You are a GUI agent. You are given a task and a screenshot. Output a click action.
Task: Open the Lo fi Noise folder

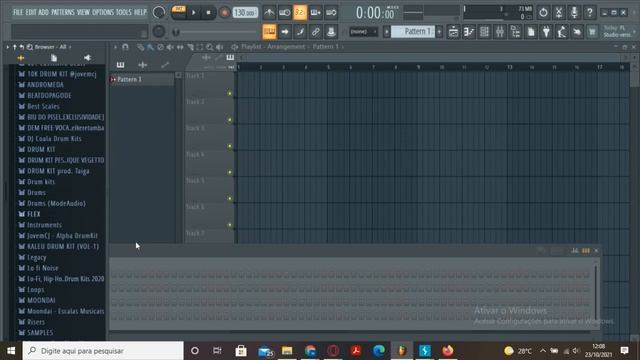42,268
